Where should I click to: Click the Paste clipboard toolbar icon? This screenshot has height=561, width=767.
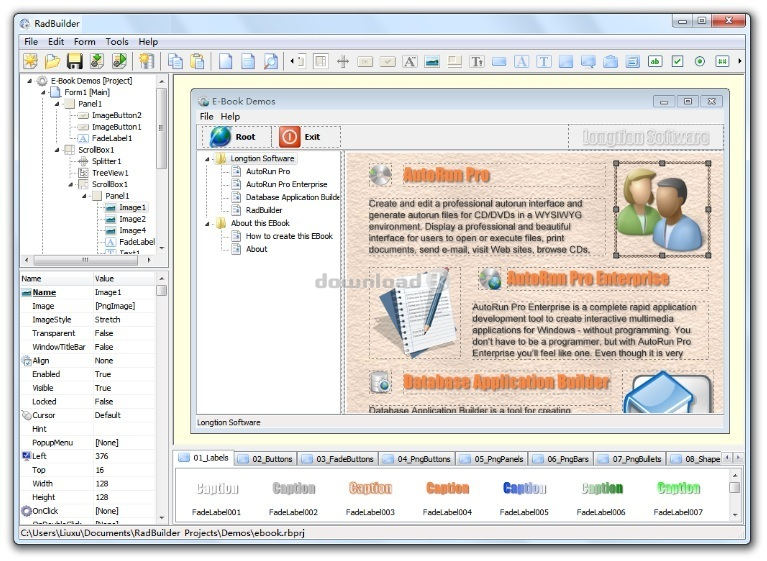[x=198, y=61]
